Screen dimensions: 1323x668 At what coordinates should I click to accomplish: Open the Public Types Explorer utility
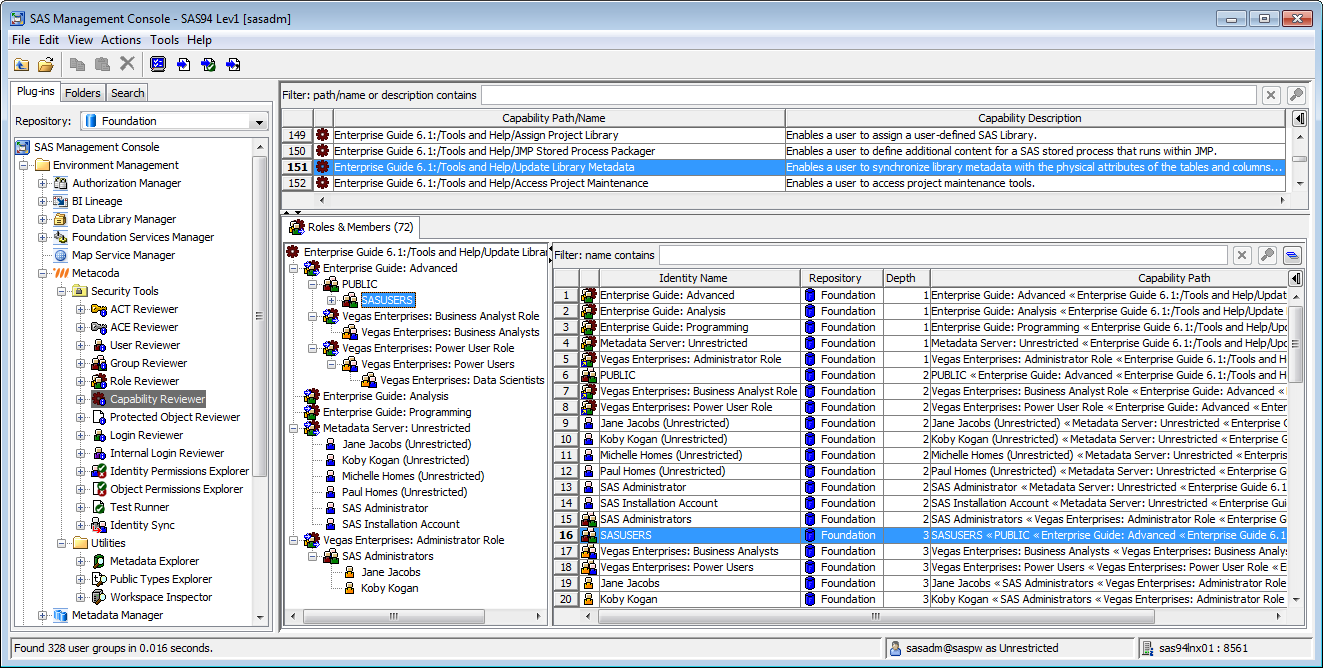coord(161,579)
